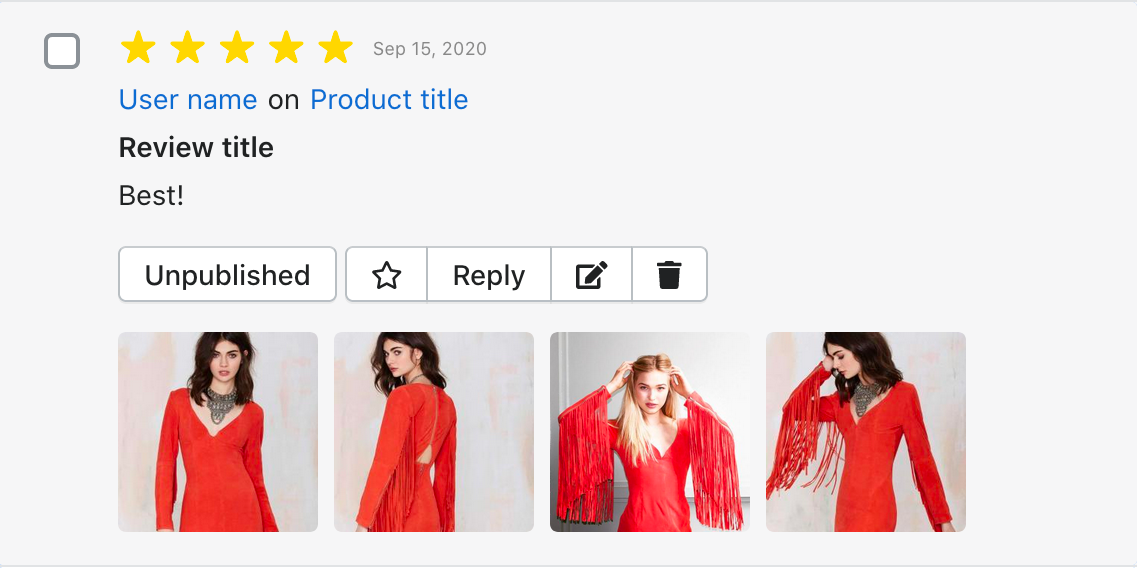Image resolution: width=1142 pixels, height=568 pixels.
Task: Select the review checkbox
Action: tap(62, 51)
